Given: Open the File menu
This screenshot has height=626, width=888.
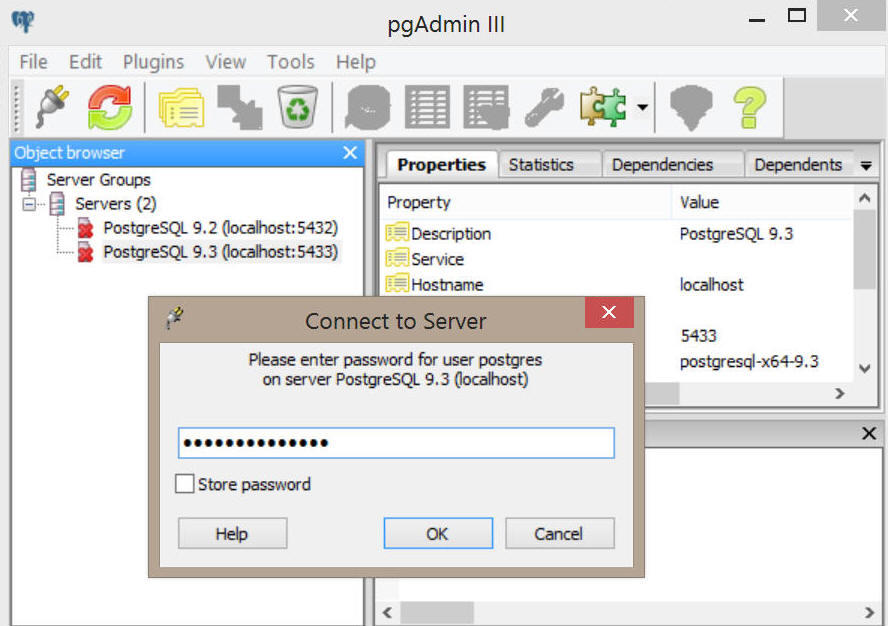Looking at the screenshot, I should pos(33,62).
